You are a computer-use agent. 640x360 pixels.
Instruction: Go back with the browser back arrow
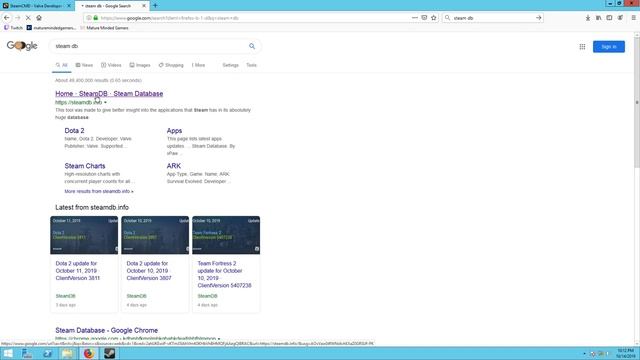7,18
